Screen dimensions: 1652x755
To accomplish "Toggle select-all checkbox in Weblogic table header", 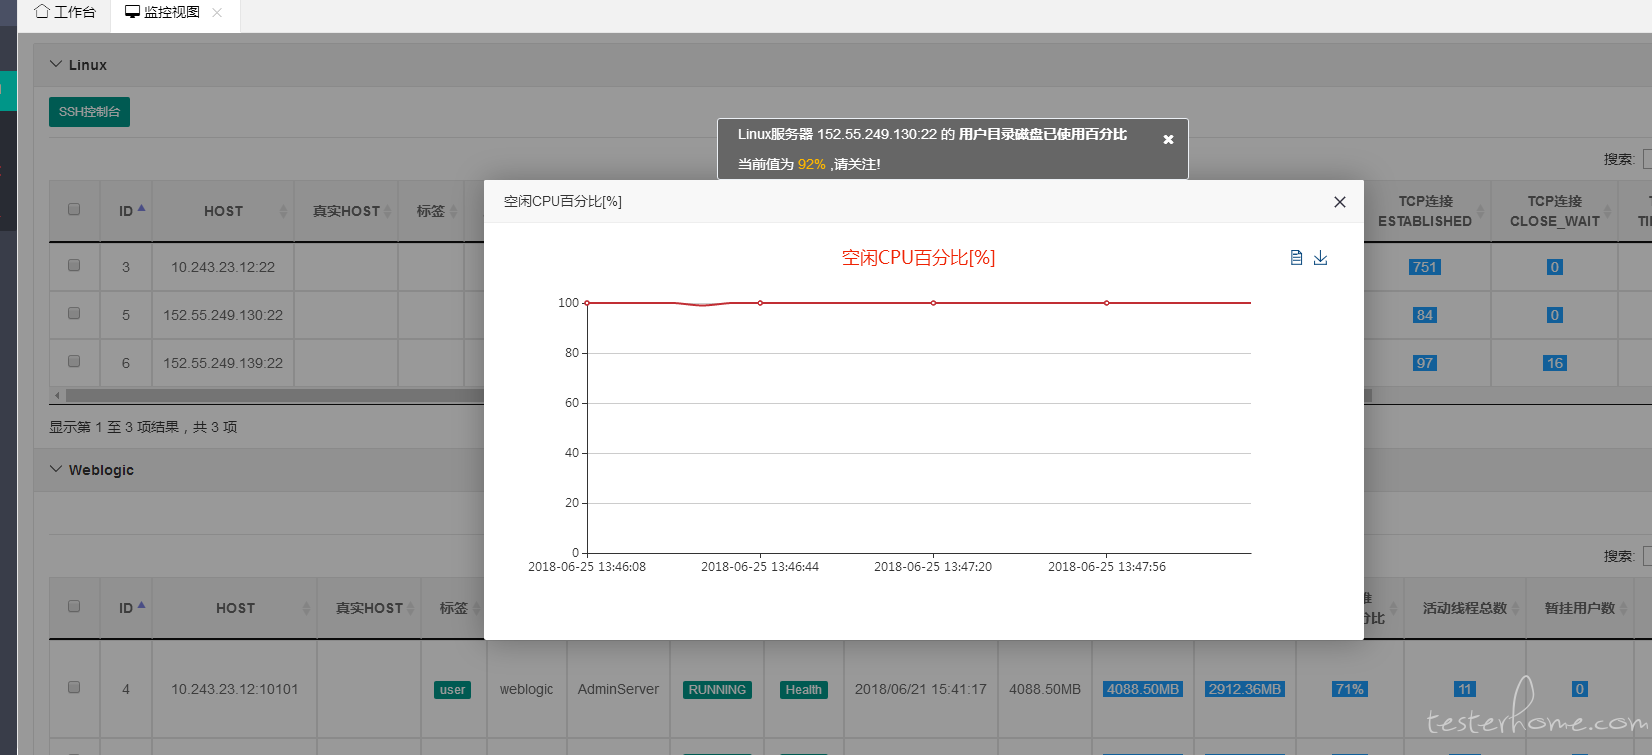I will tap(74, 606).
